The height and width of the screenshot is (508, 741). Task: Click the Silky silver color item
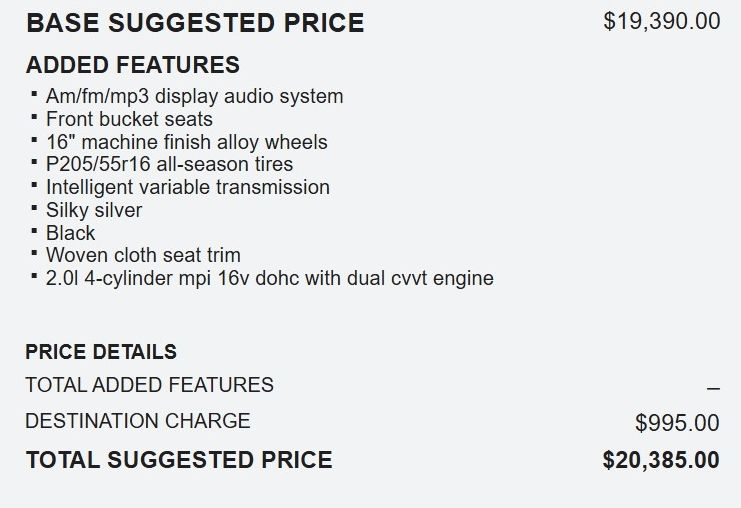[x=94, y=210]
